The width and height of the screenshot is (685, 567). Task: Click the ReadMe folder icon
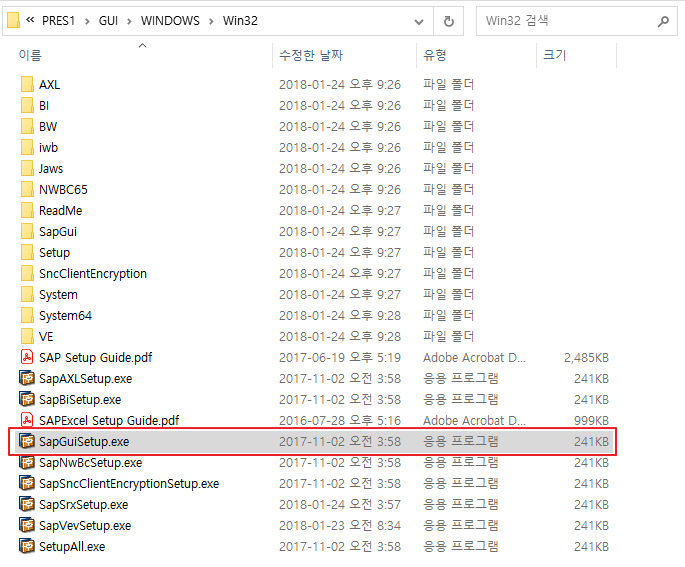pos(27,210)
